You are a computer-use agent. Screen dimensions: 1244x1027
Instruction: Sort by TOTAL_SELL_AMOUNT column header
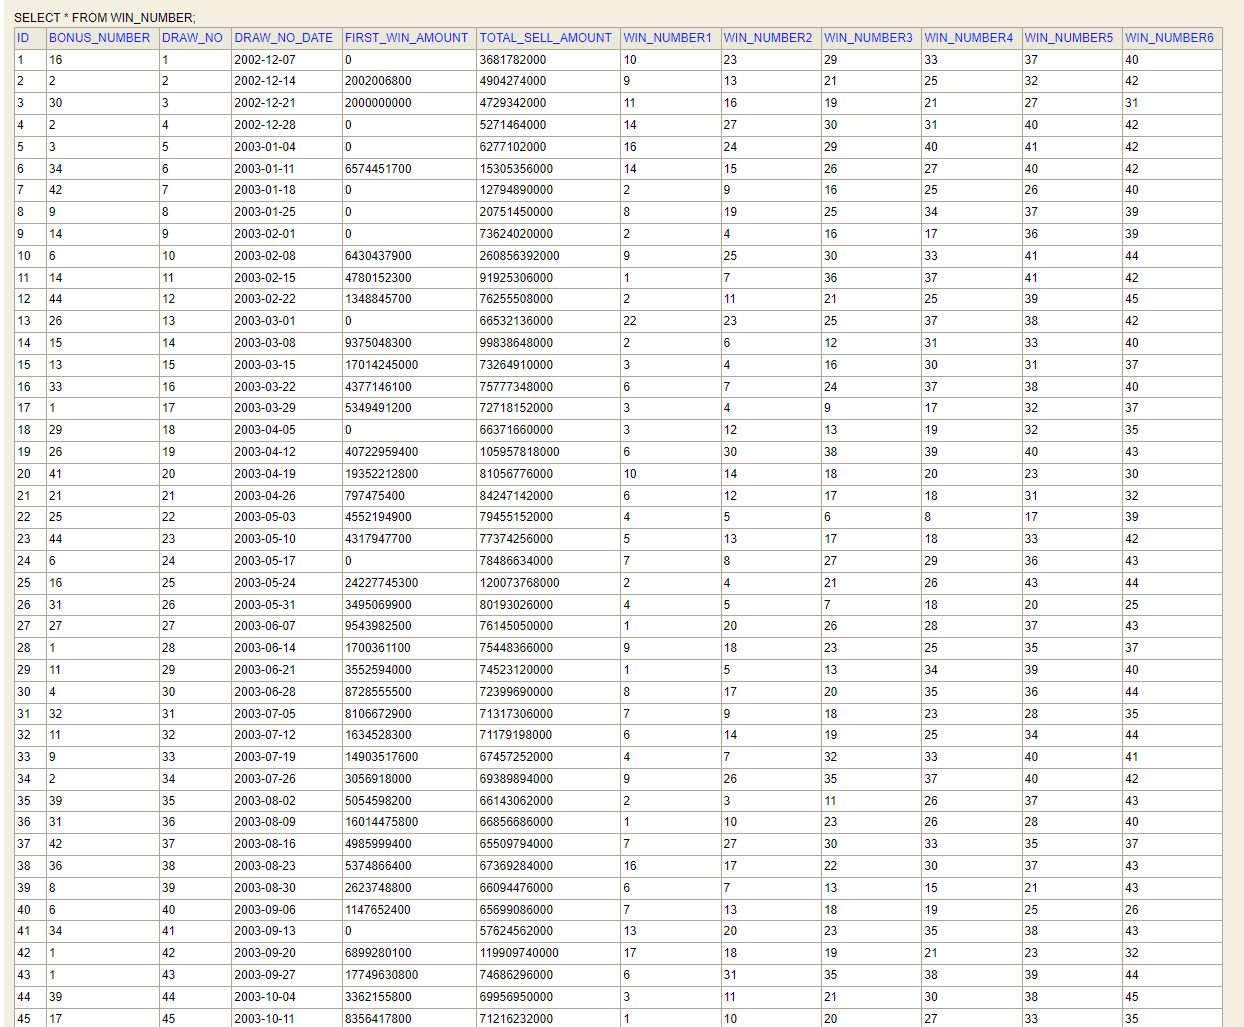[x=546, y=38]
